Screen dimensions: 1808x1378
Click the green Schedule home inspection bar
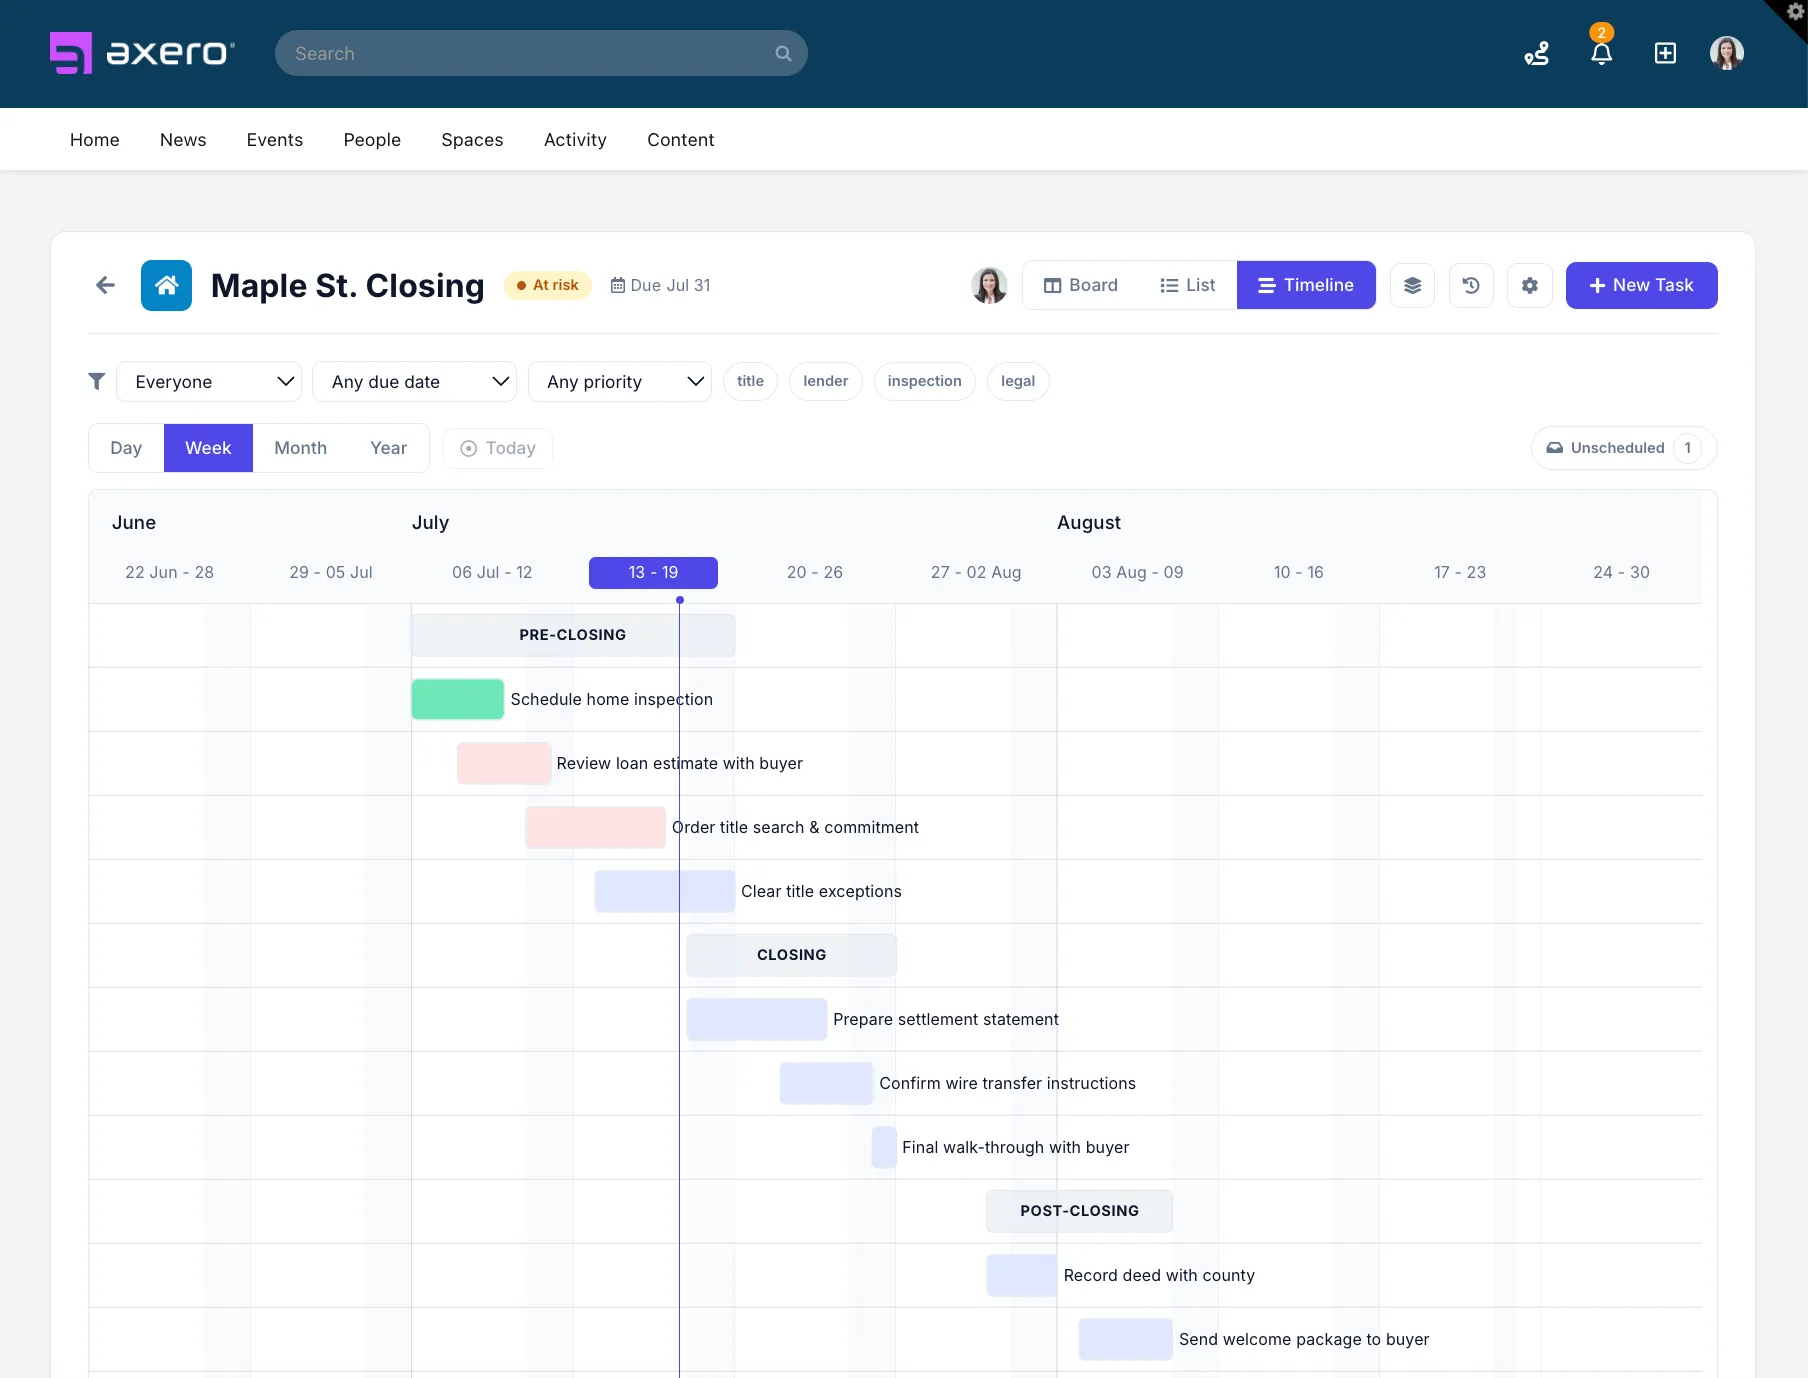tap(457, 699)
